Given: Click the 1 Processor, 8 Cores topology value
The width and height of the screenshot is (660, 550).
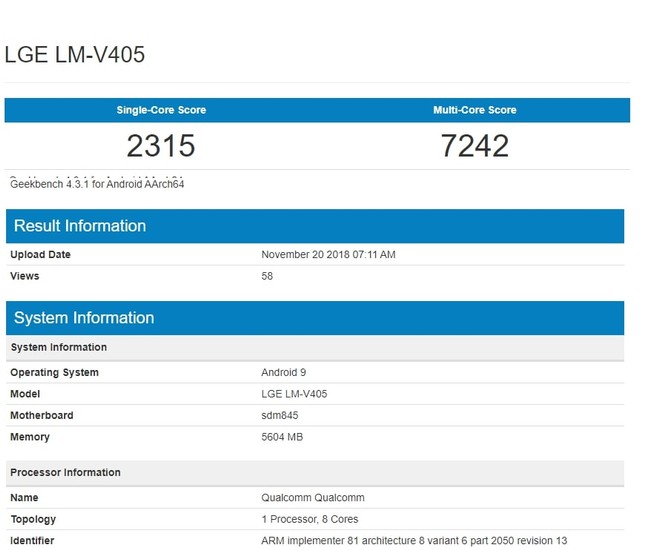Looking at the screenshot, I should [309, 519].
